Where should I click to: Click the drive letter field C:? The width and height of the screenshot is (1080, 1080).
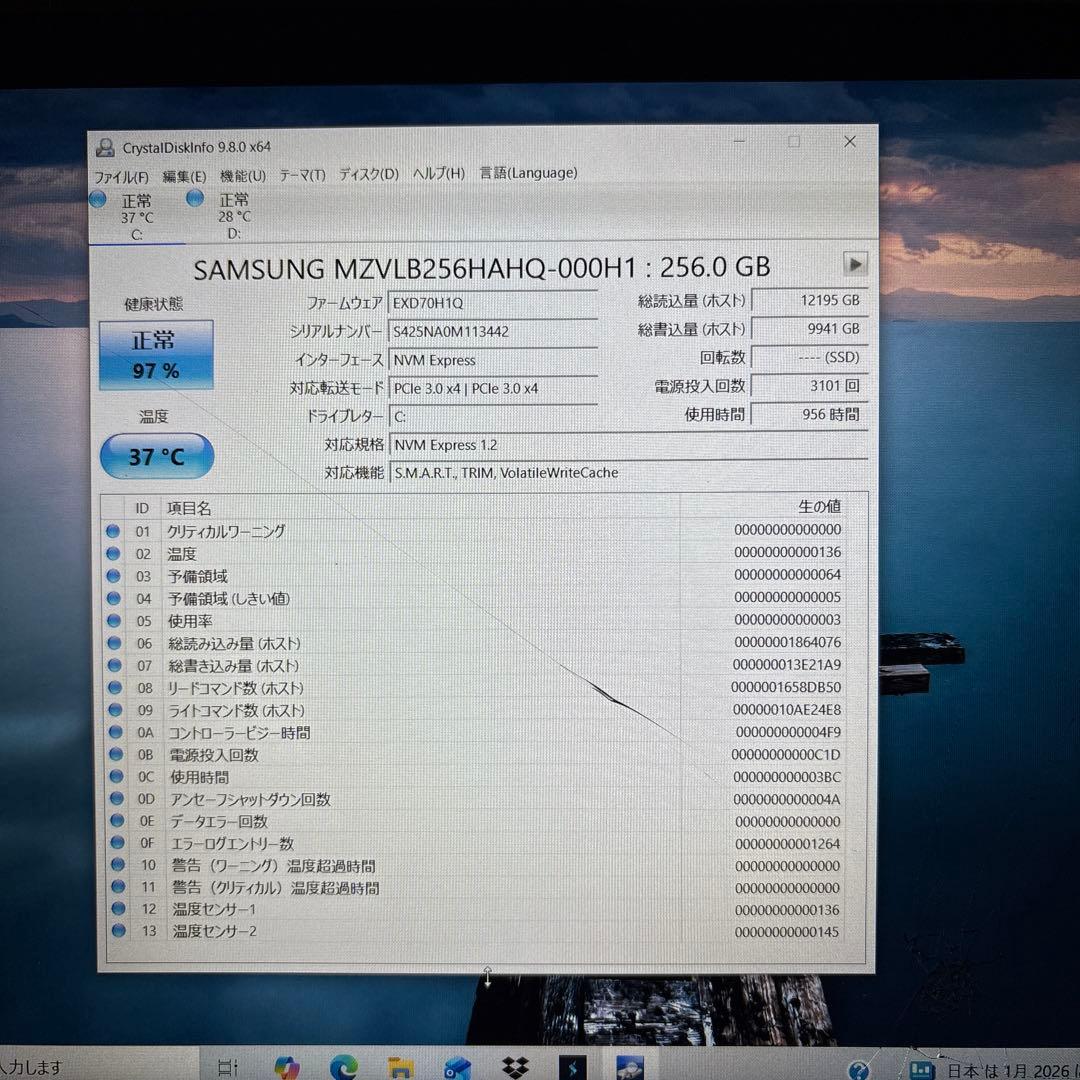coord(492,417)
